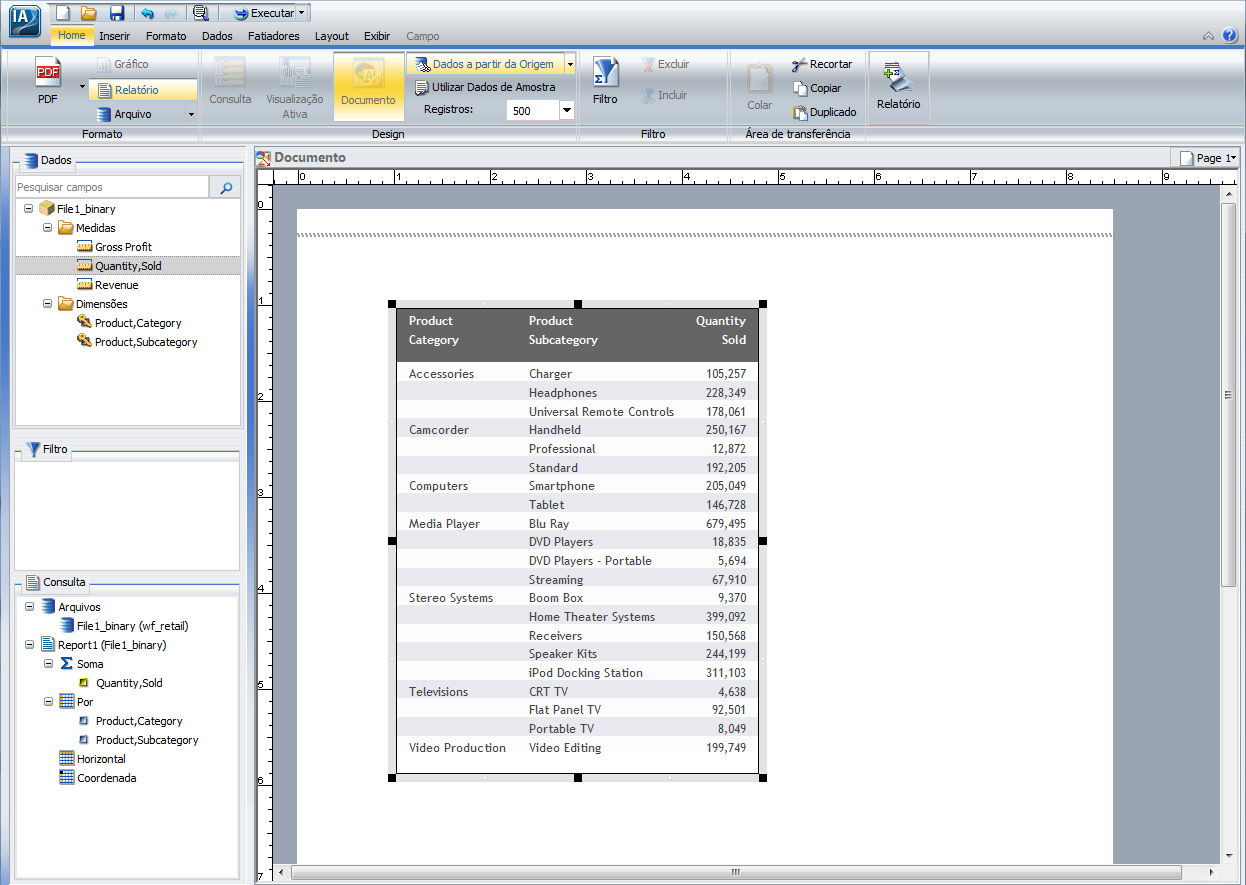The height and width of the screenshot is (885, 1246).
Task: Open the PDF format dropdown arrow
Action: pyautogui.click(x=82, y=86)
